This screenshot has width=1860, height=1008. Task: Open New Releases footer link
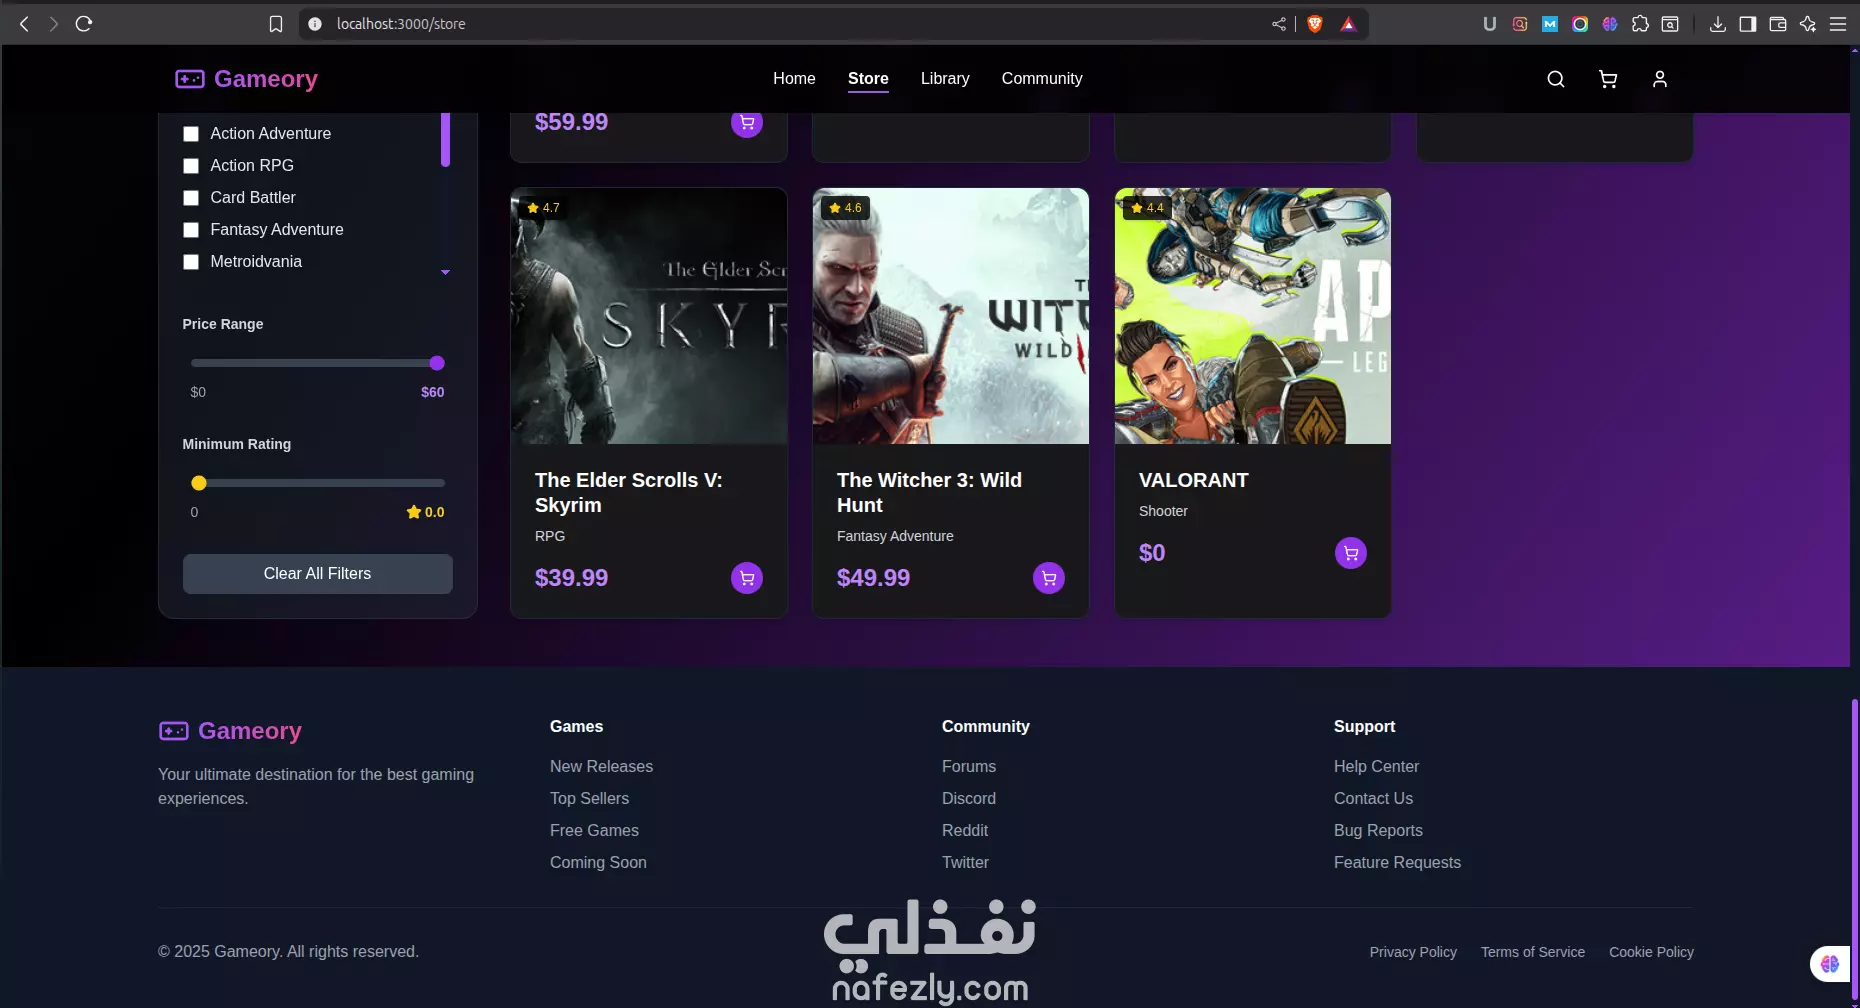point(601,767)
